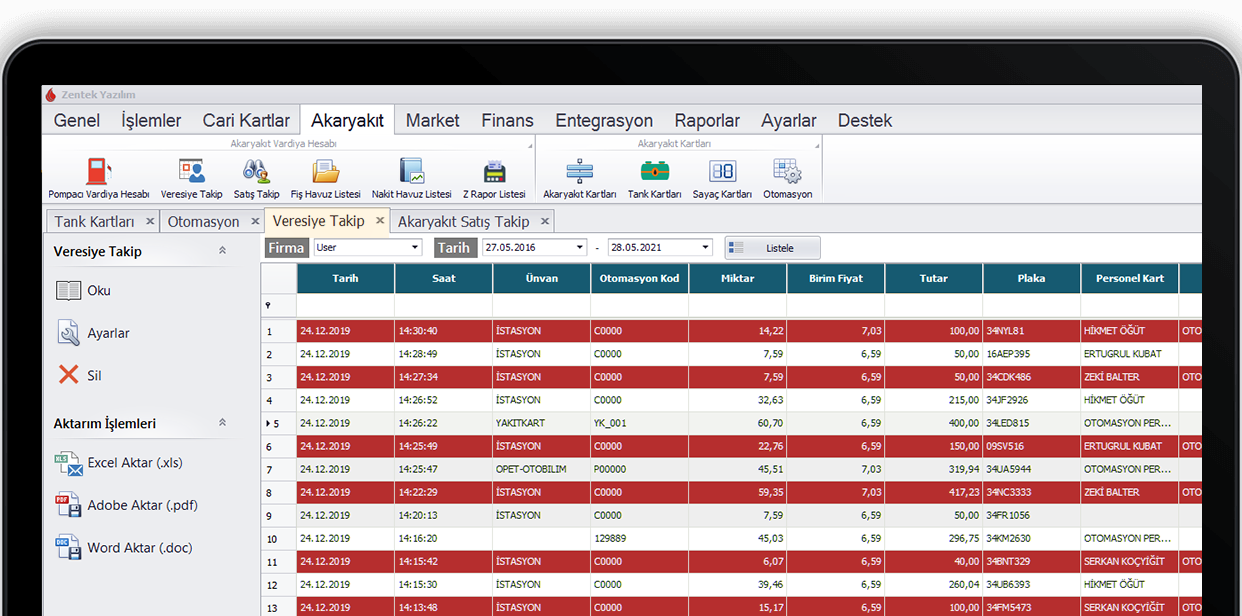Click the Z Rapor Listesi icon

tap(494, 171)
